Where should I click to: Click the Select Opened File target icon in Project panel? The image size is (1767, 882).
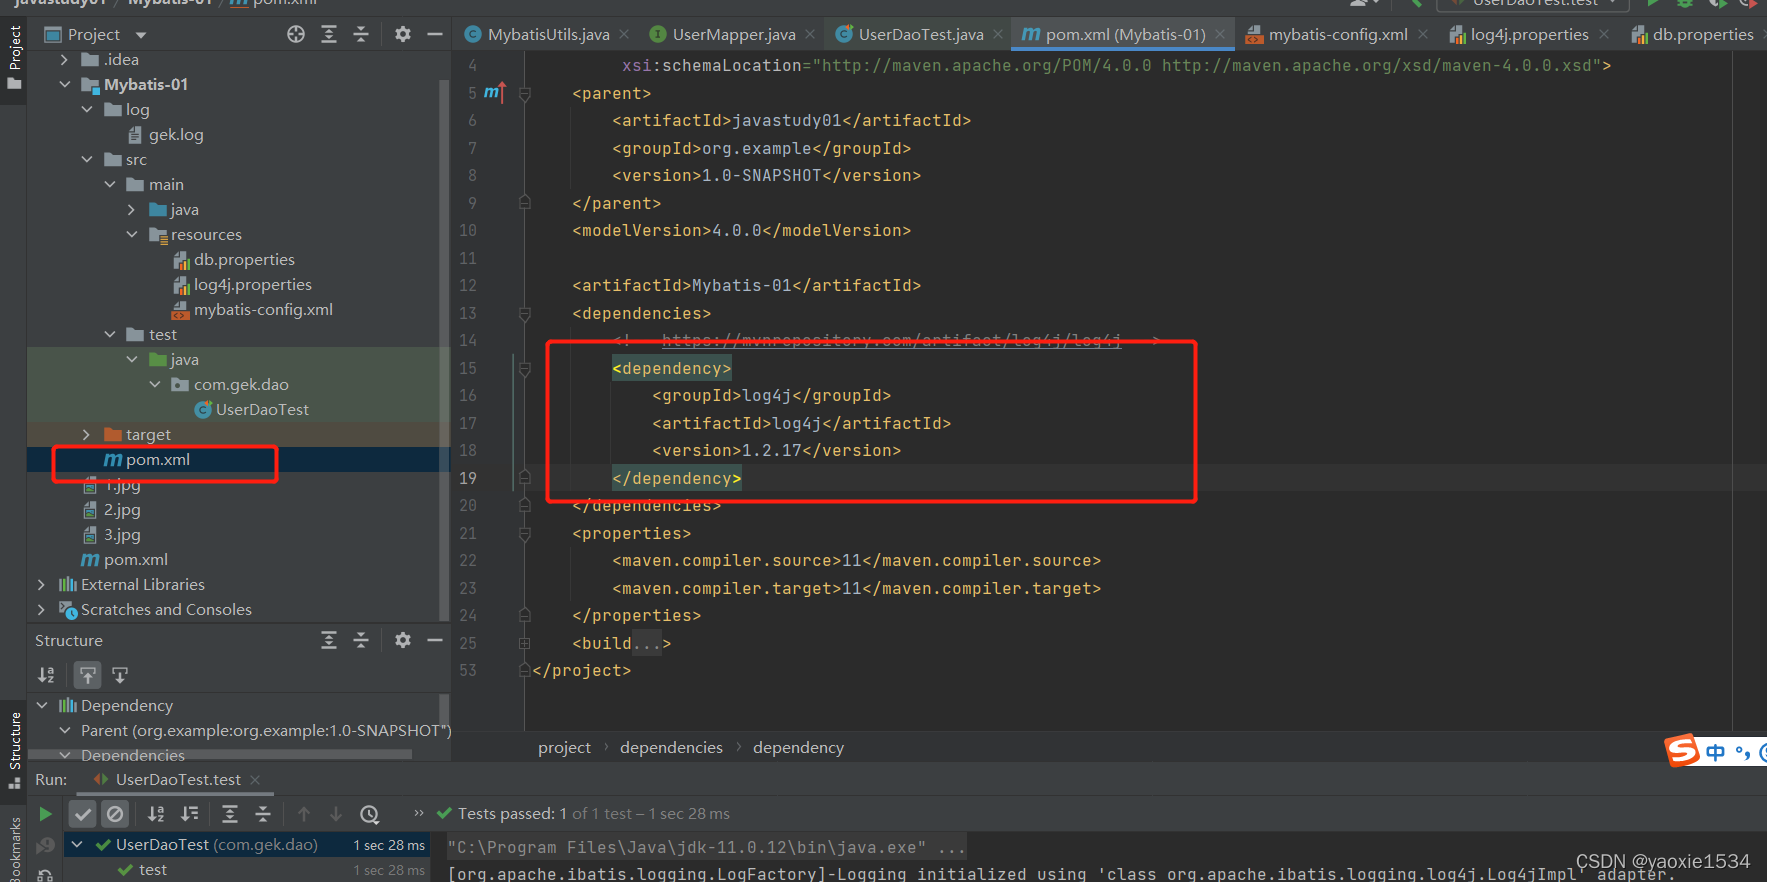click(296, 34)
